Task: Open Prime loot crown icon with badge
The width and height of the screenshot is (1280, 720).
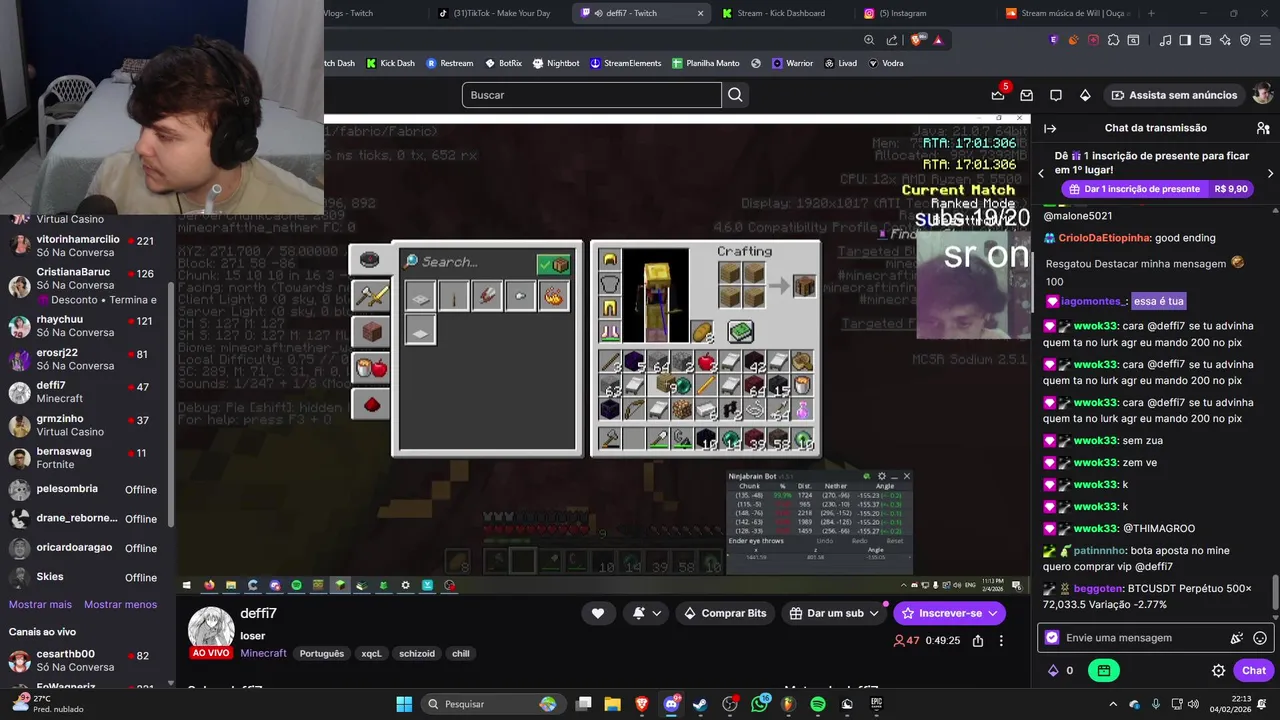Action: (x=998, y=94)
